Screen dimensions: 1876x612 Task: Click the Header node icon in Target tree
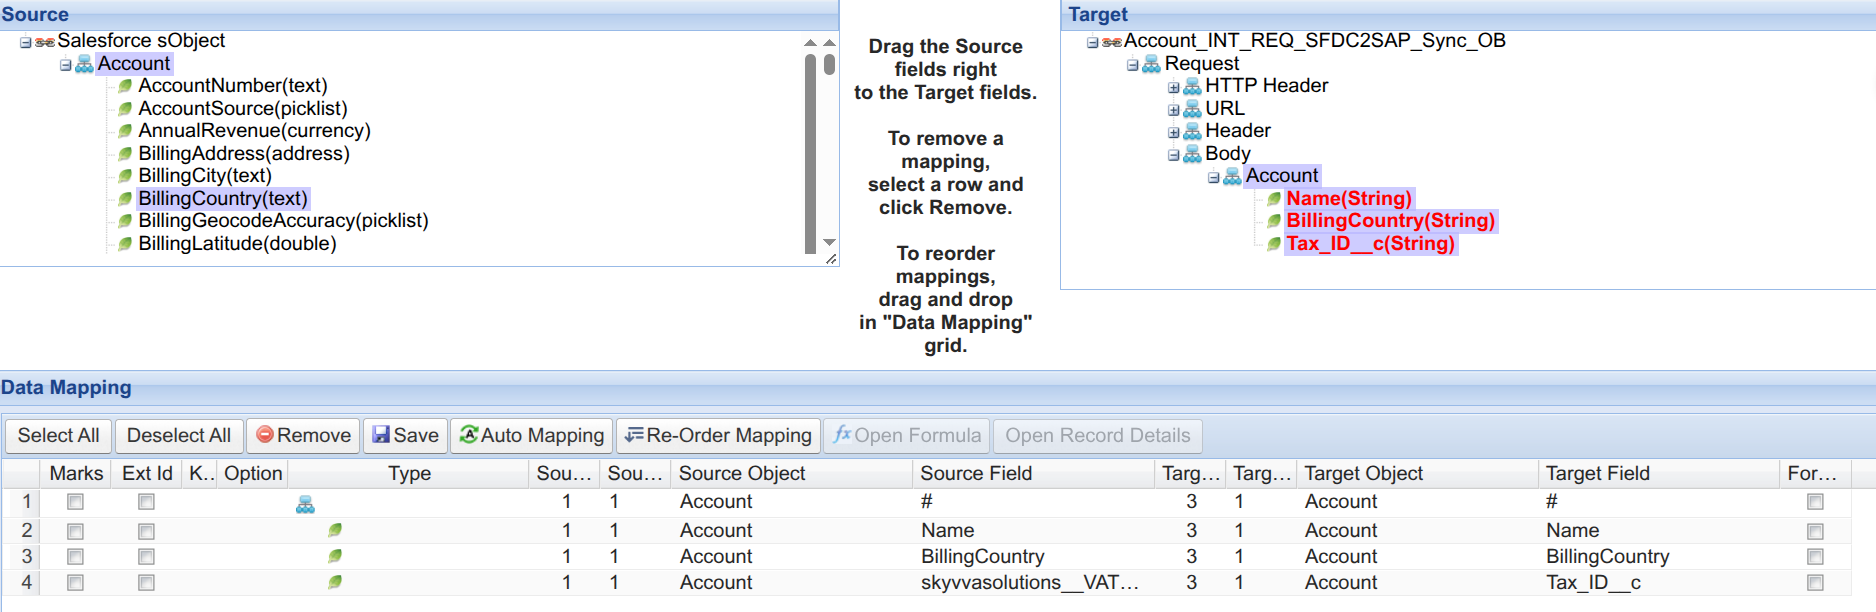(x=1192, y=131)
